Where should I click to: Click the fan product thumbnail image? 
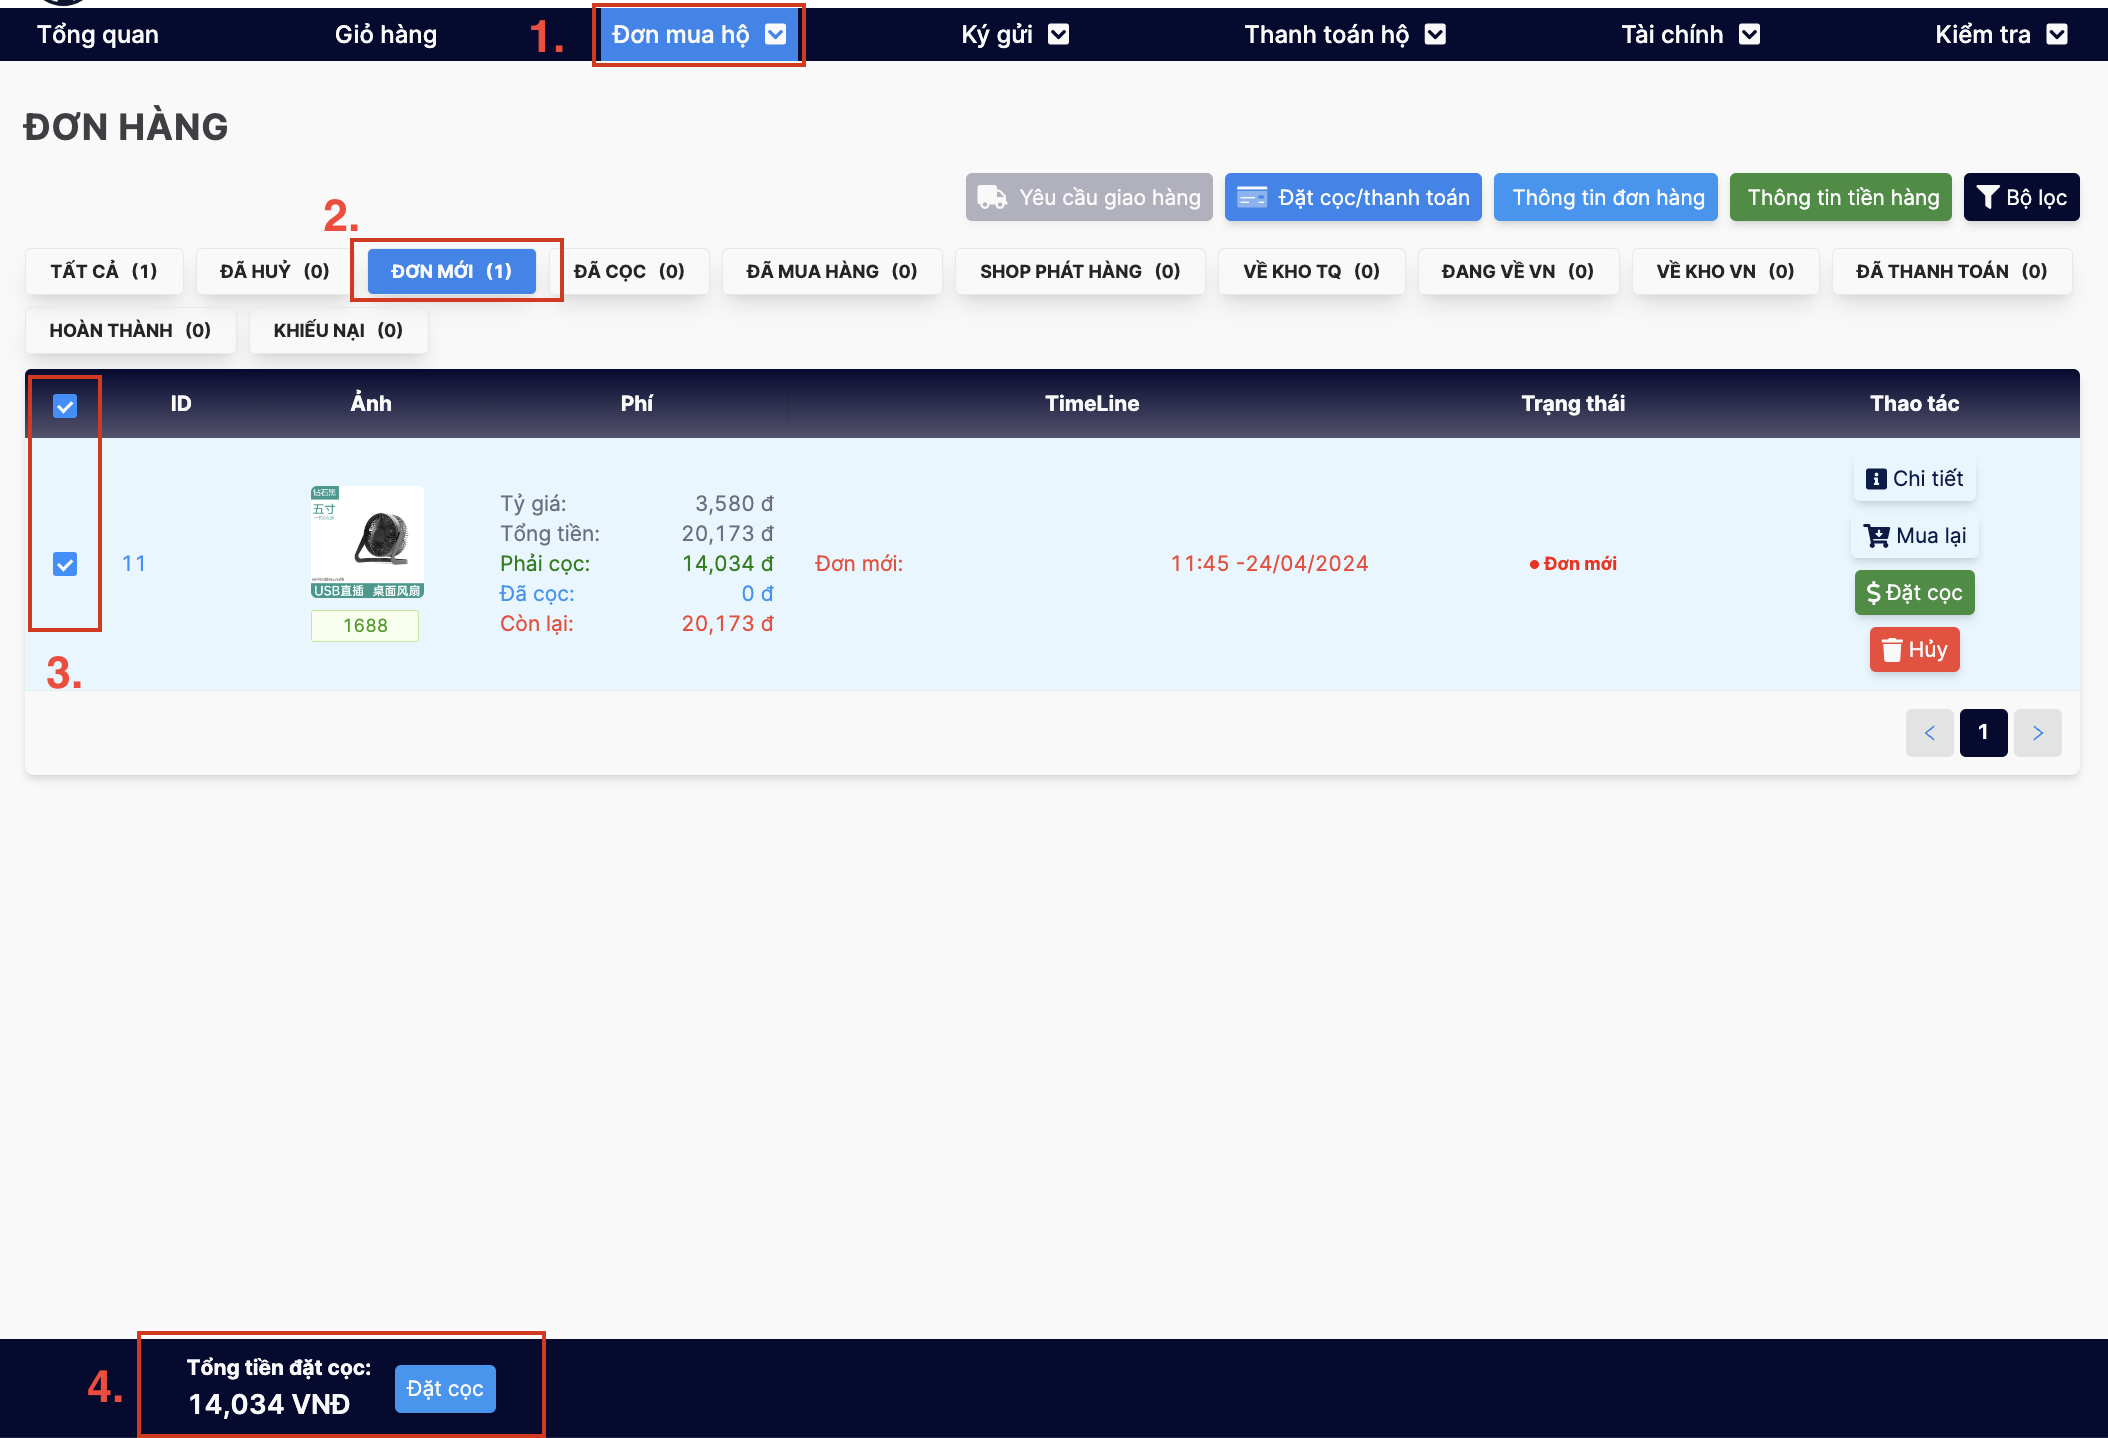coord(367,542)
